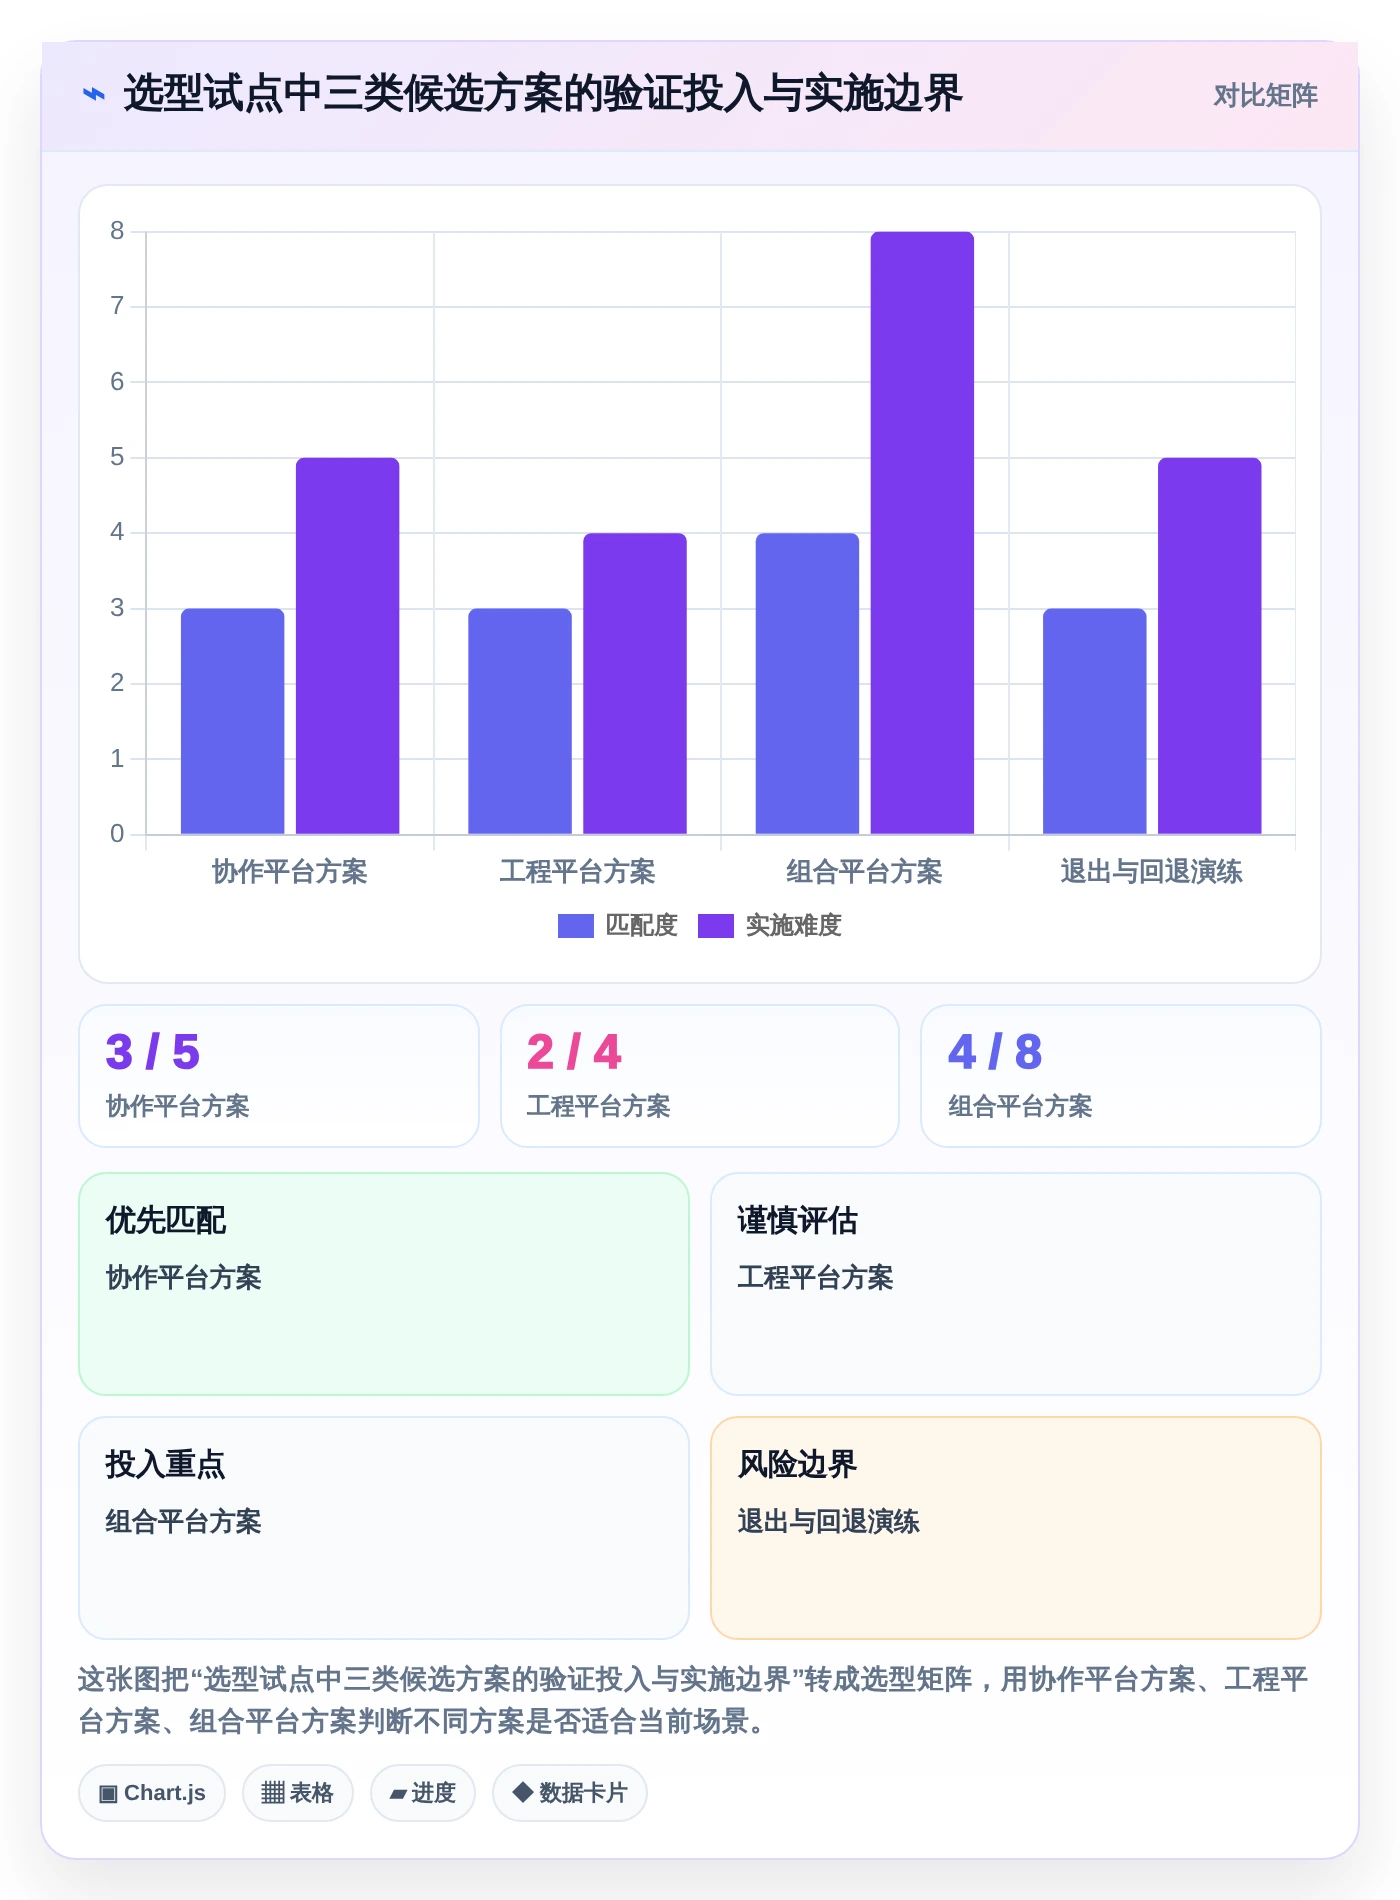Click the 工程平台方案 实施难度 bar
This screenshot has height=1900, width=1400.
635,683
